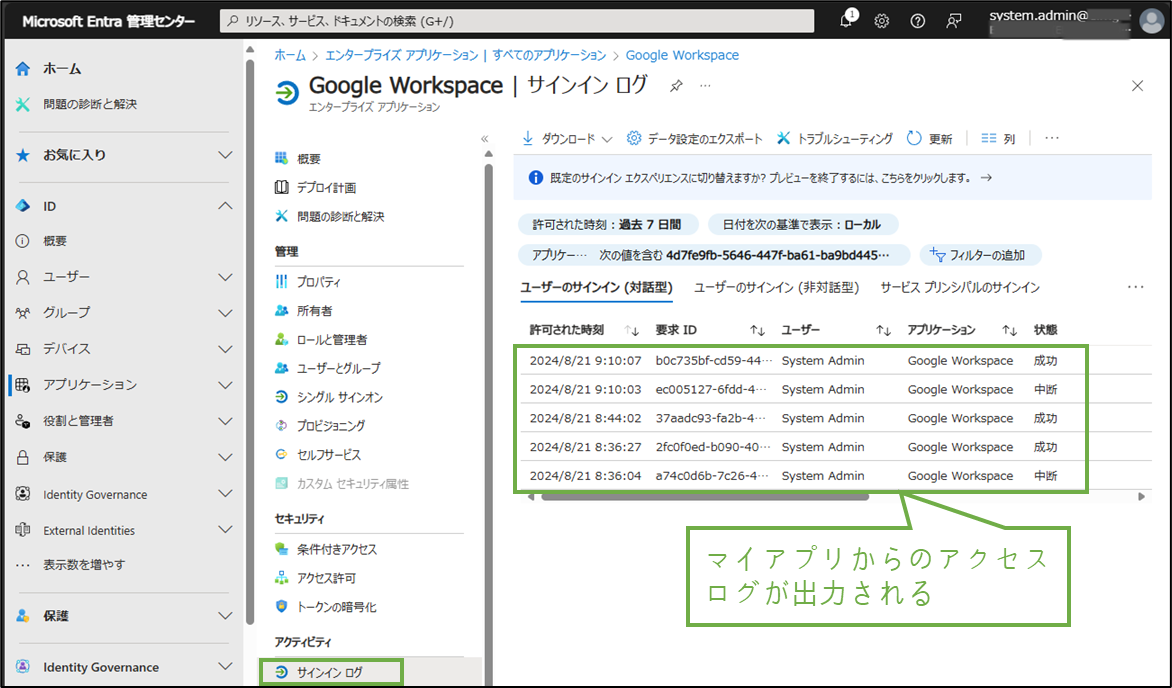Click the Download toolbar icon

point(528,138)
